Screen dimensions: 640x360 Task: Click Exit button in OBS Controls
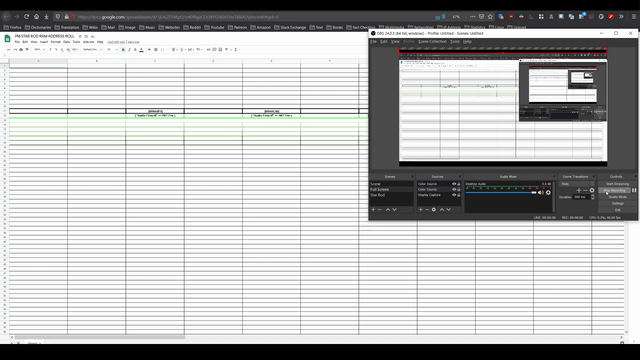(x=617, y=210)
